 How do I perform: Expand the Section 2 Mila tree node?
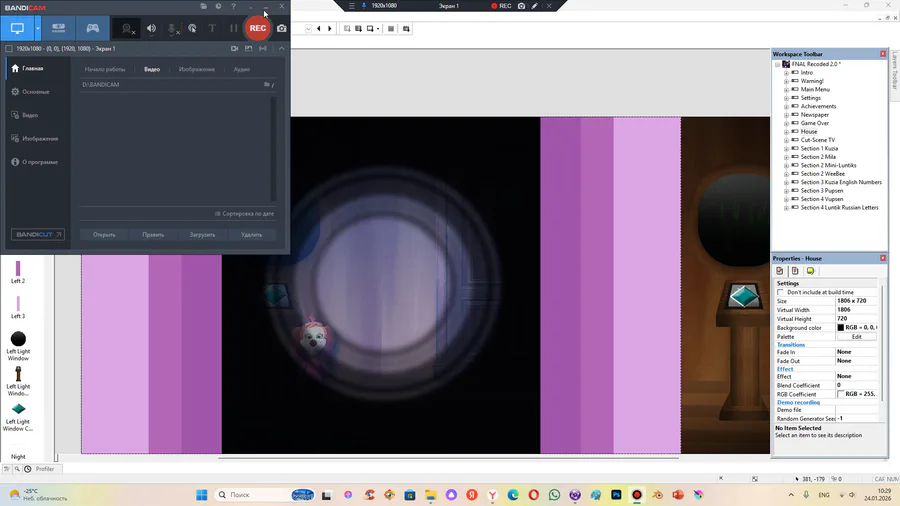[x=786, y=157]
